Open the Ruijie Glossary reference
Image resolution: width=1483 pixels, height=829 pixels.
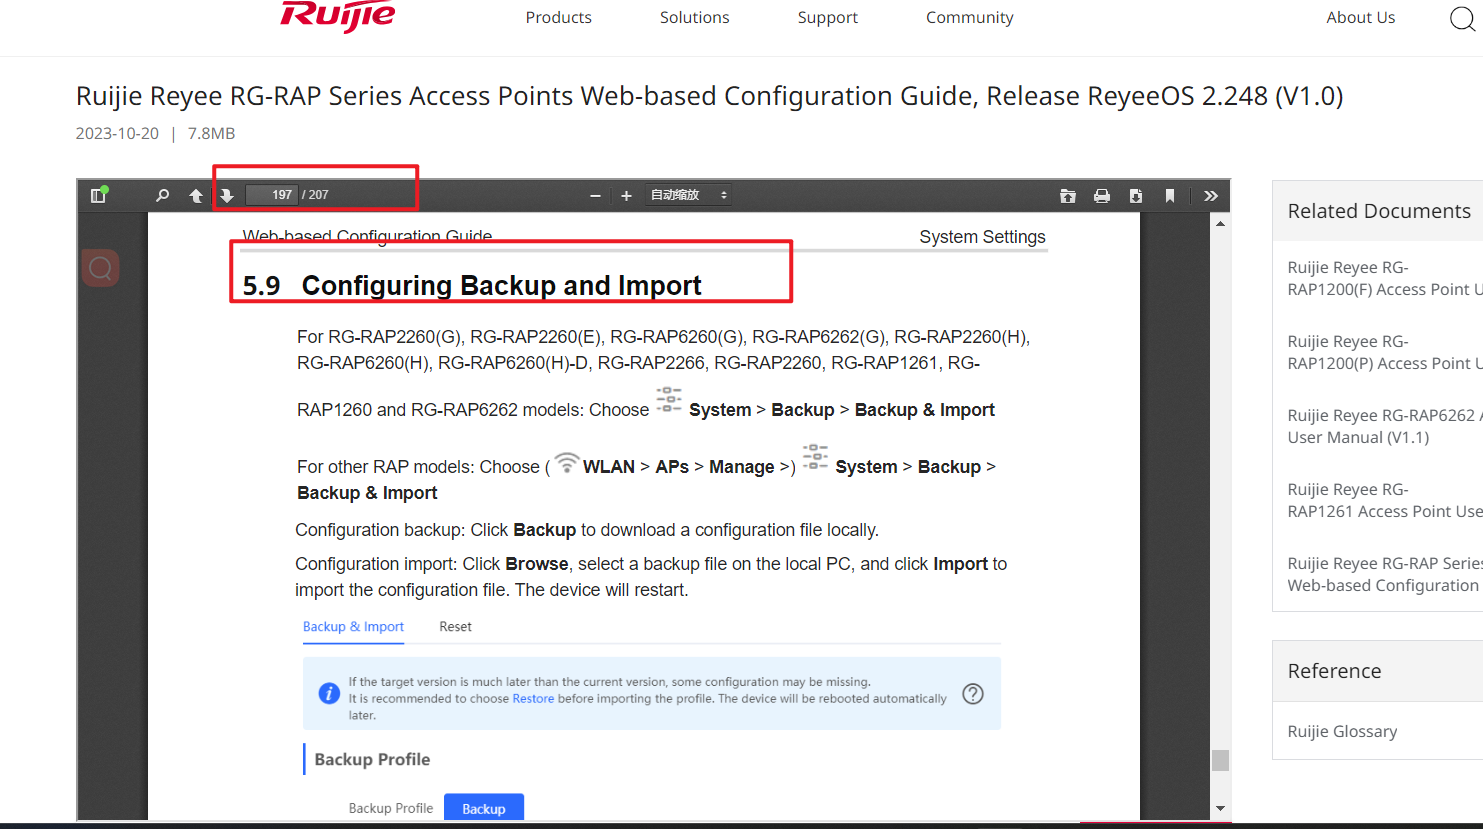pyautogui.click(x=1342, y=731)
